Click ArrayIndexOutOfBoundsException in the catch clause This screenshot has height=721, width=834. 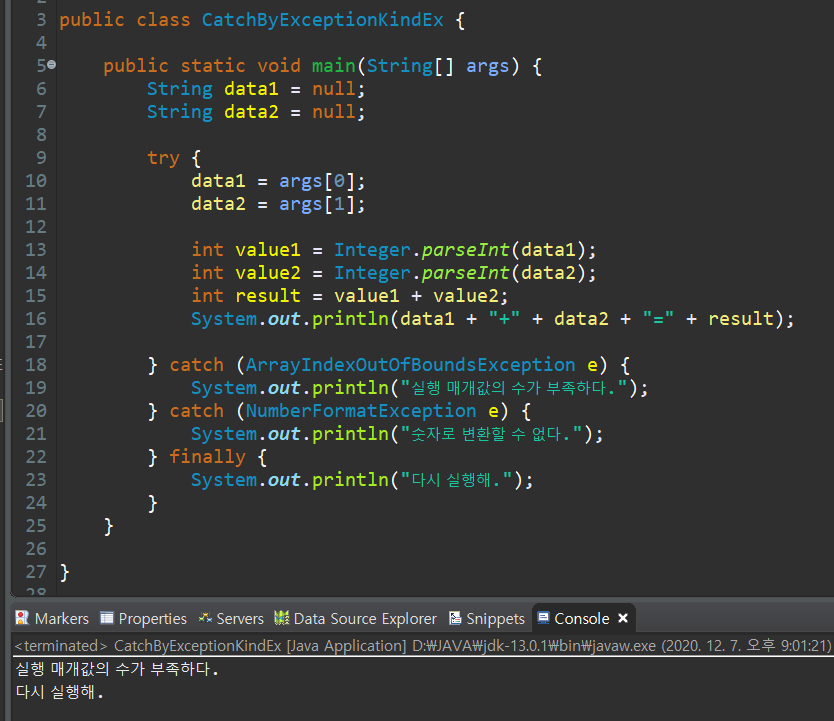410,365
